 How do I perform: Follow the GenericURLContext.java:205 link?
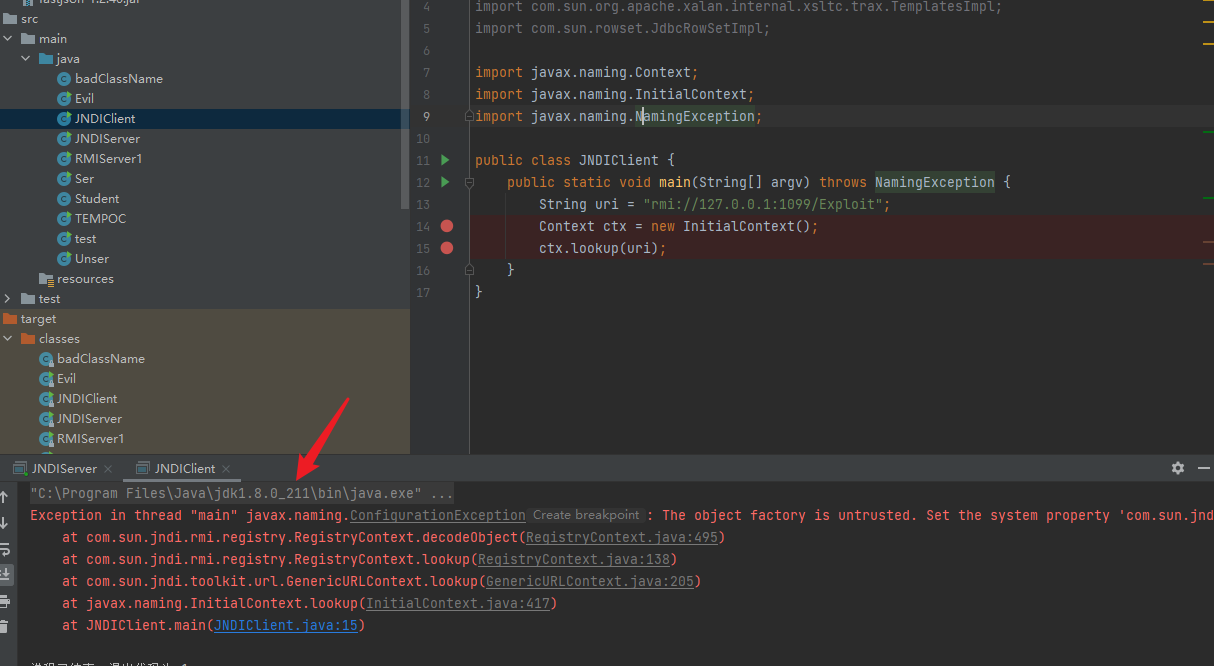click(589, 581)
